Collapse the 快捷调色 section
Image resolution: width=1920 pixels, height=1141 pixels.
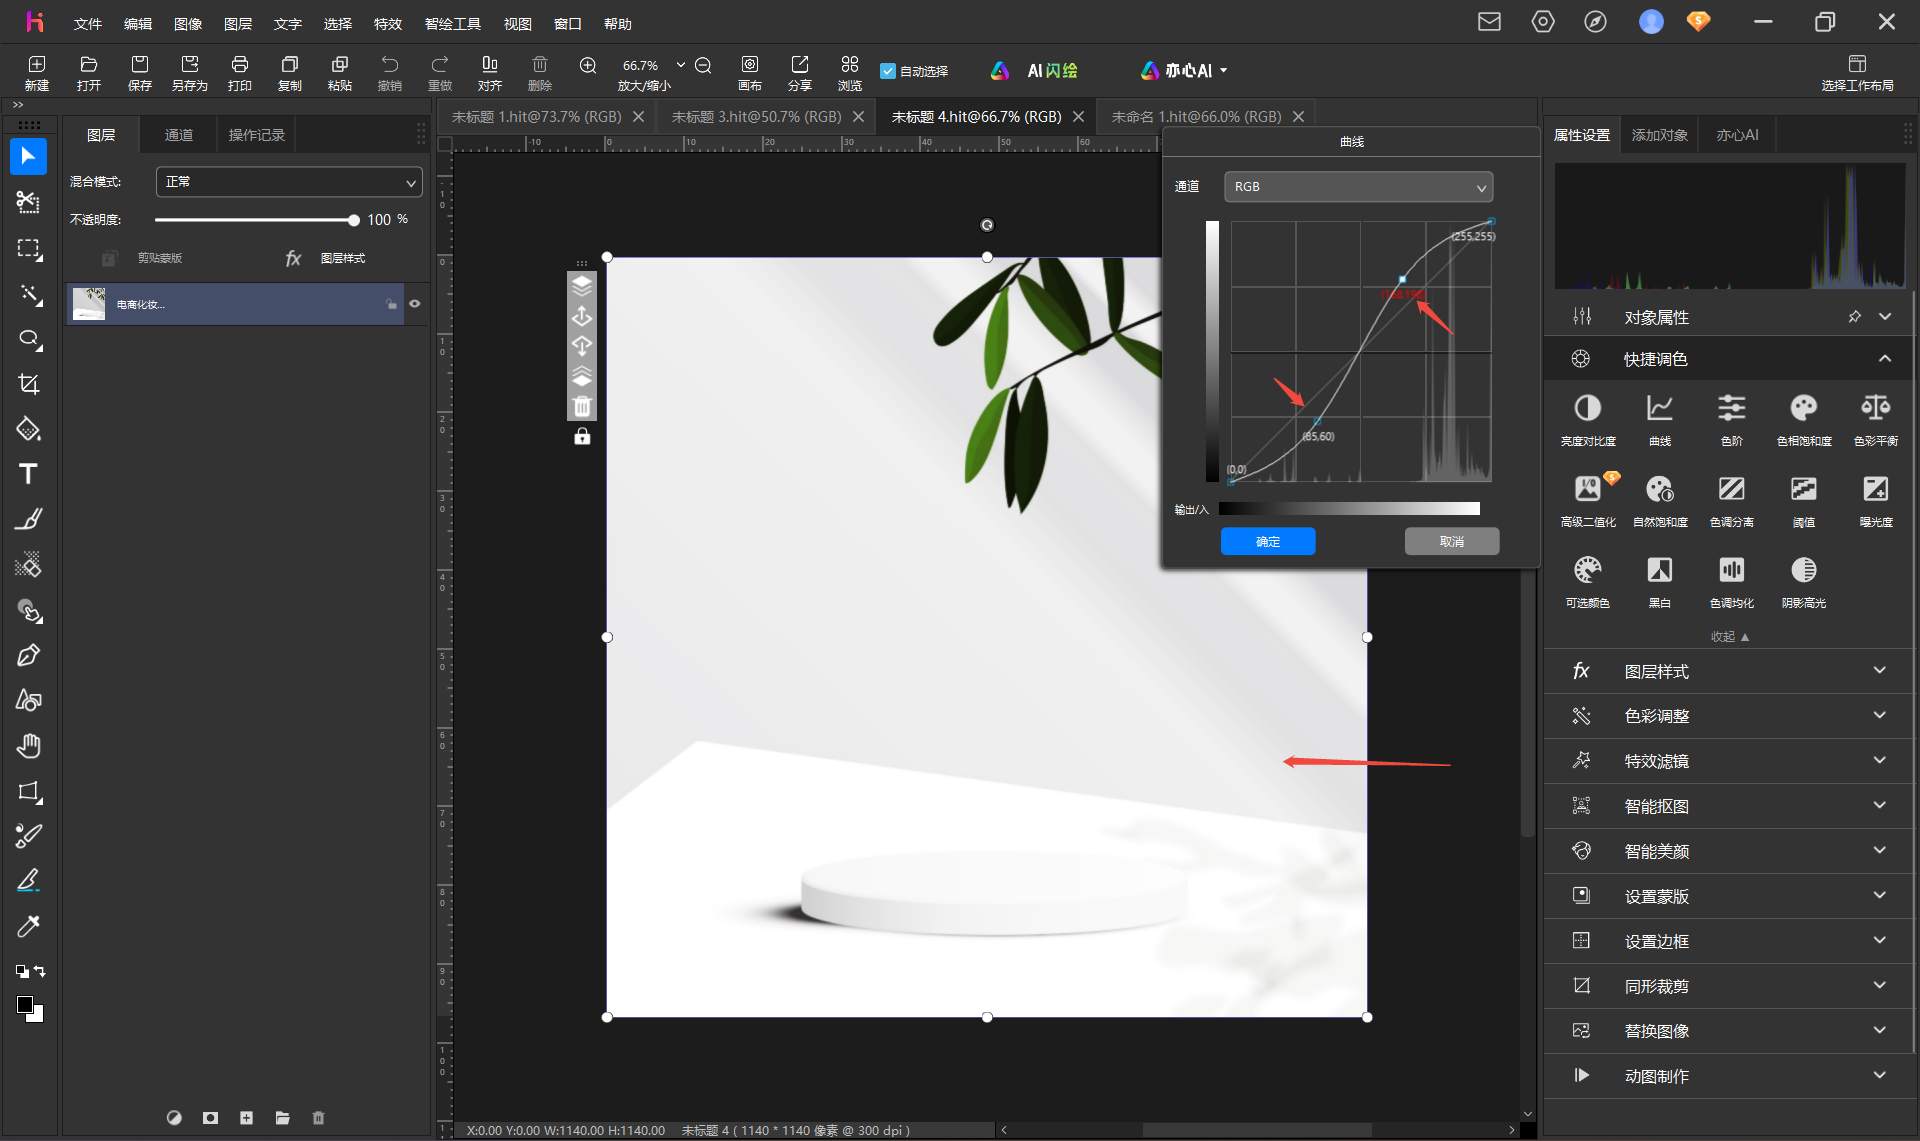[1884, 358]
